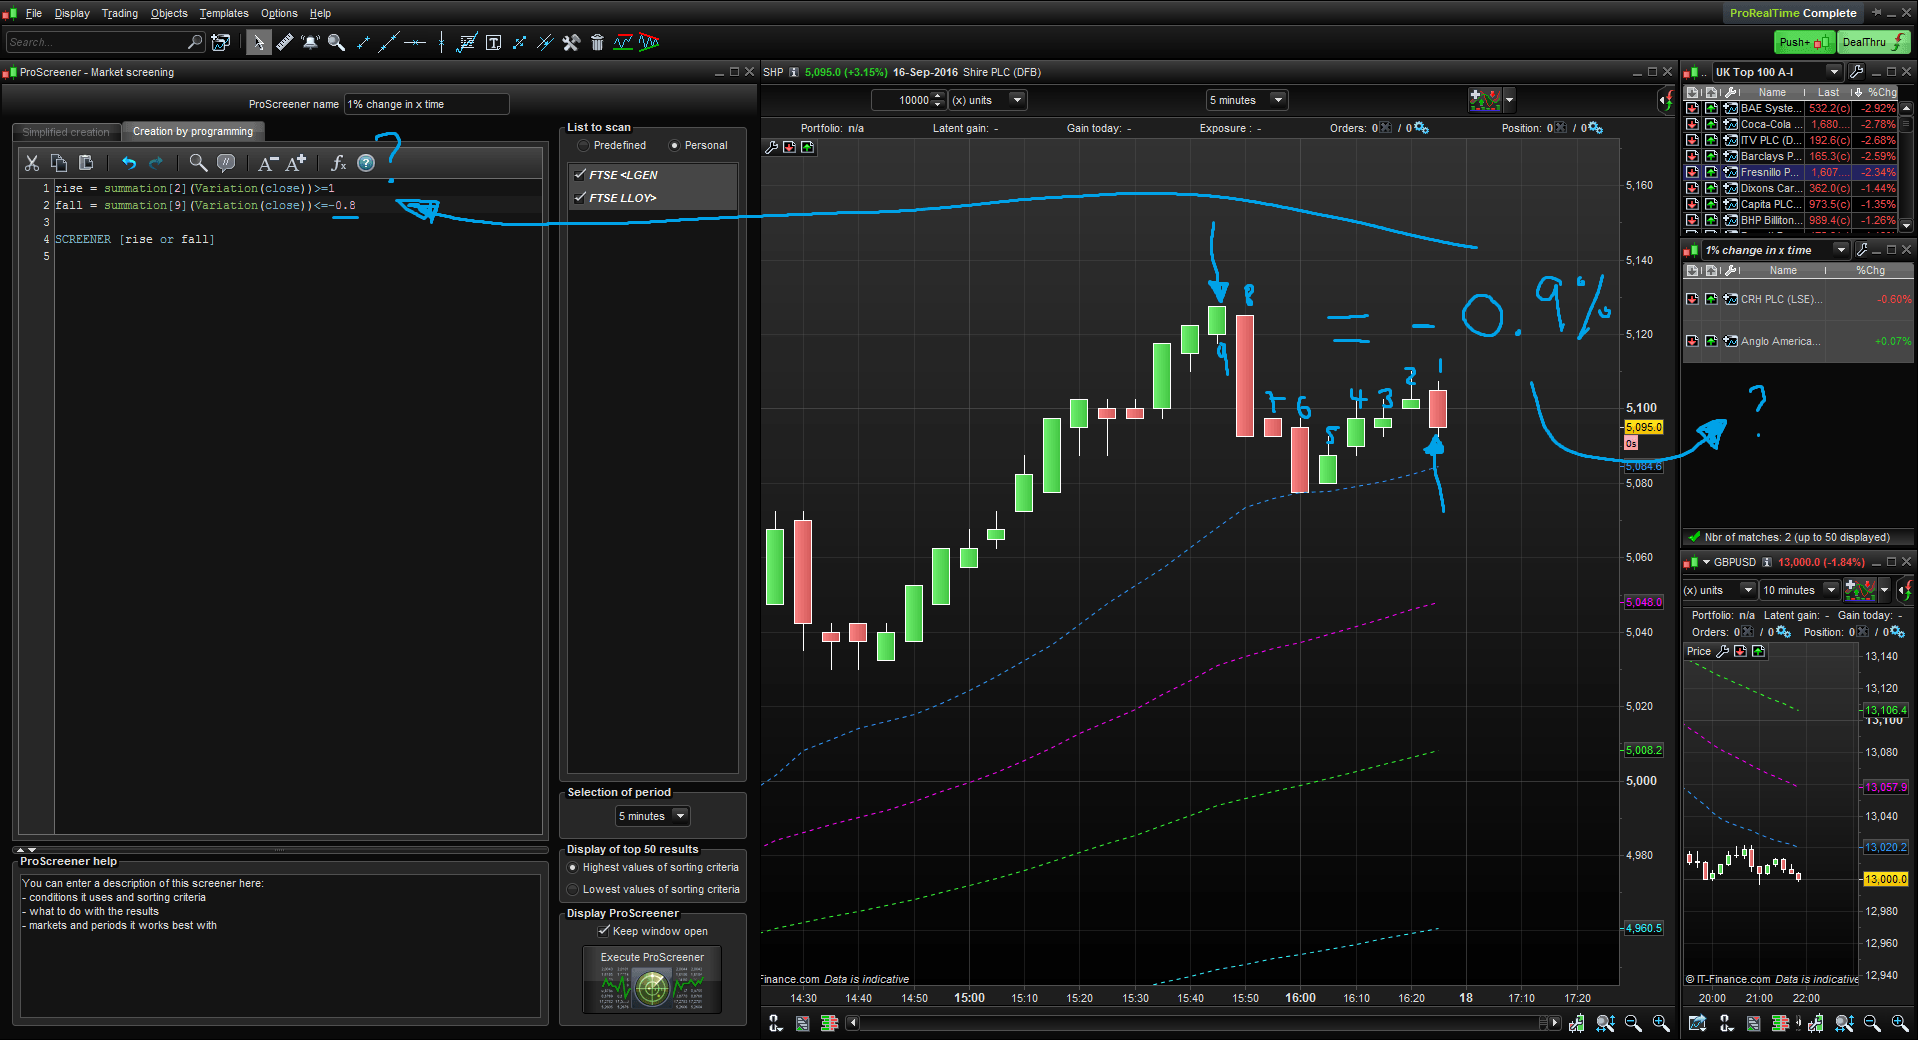The width and height of the screenshot is (1918, 1040).
Task: Toggle comment on code line
Action: [x=226, y=163]
